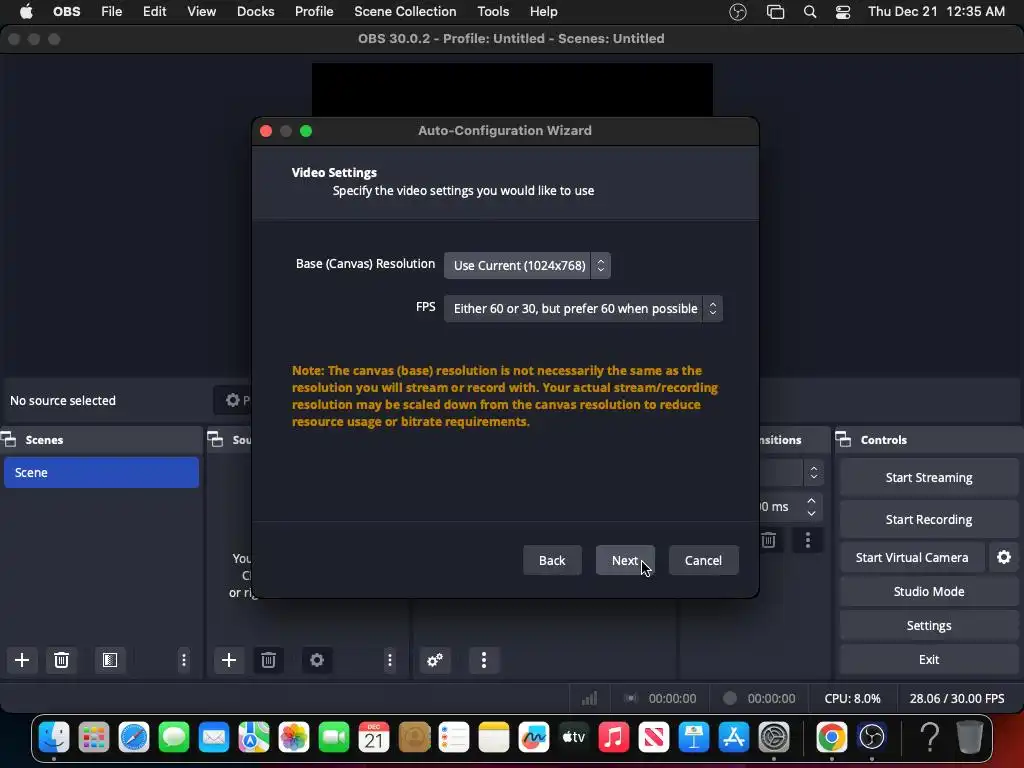Open transition properties three-dot menu

point(808,540)
